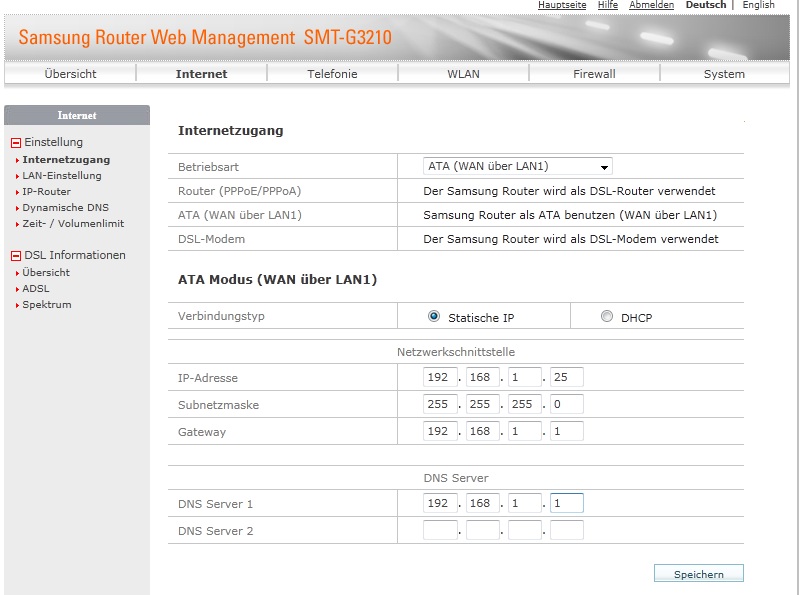Click the first DNS Server 2 octet field
The width and height of the screenshot is (799, 595).
pos(440,530)
